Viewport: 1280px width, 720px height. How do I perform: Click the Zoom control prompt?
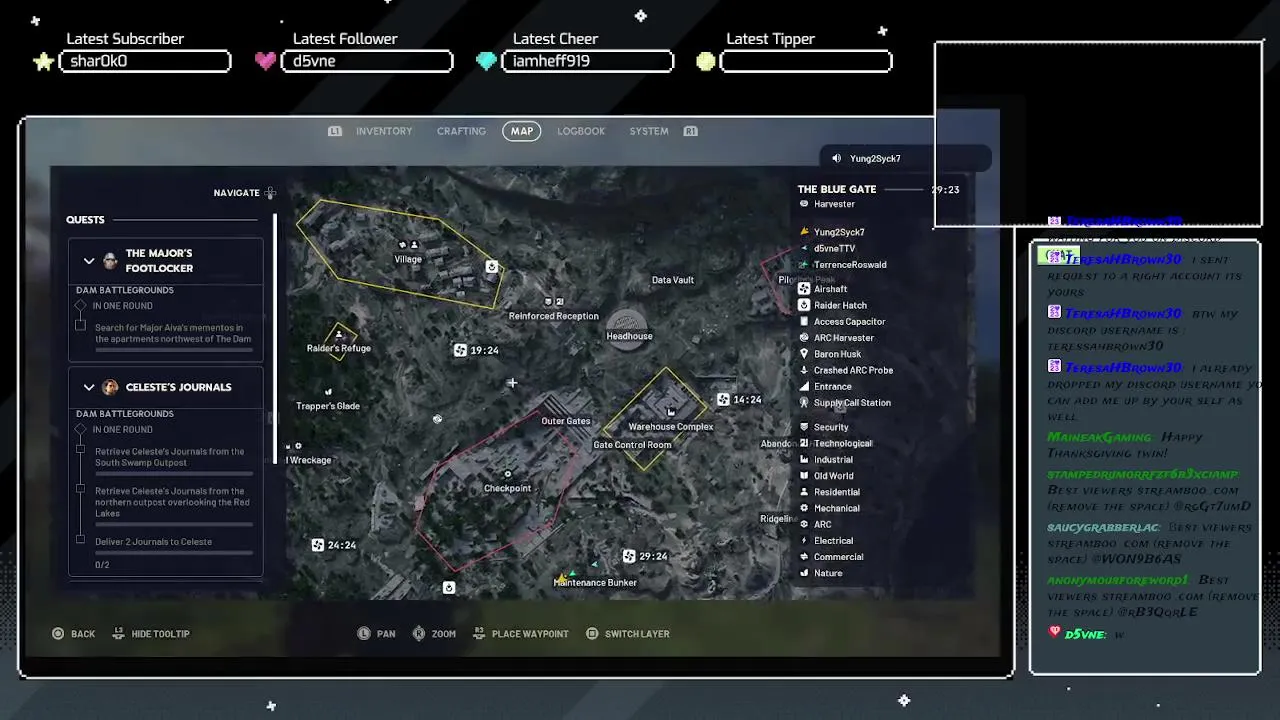[x=434, y=634]
